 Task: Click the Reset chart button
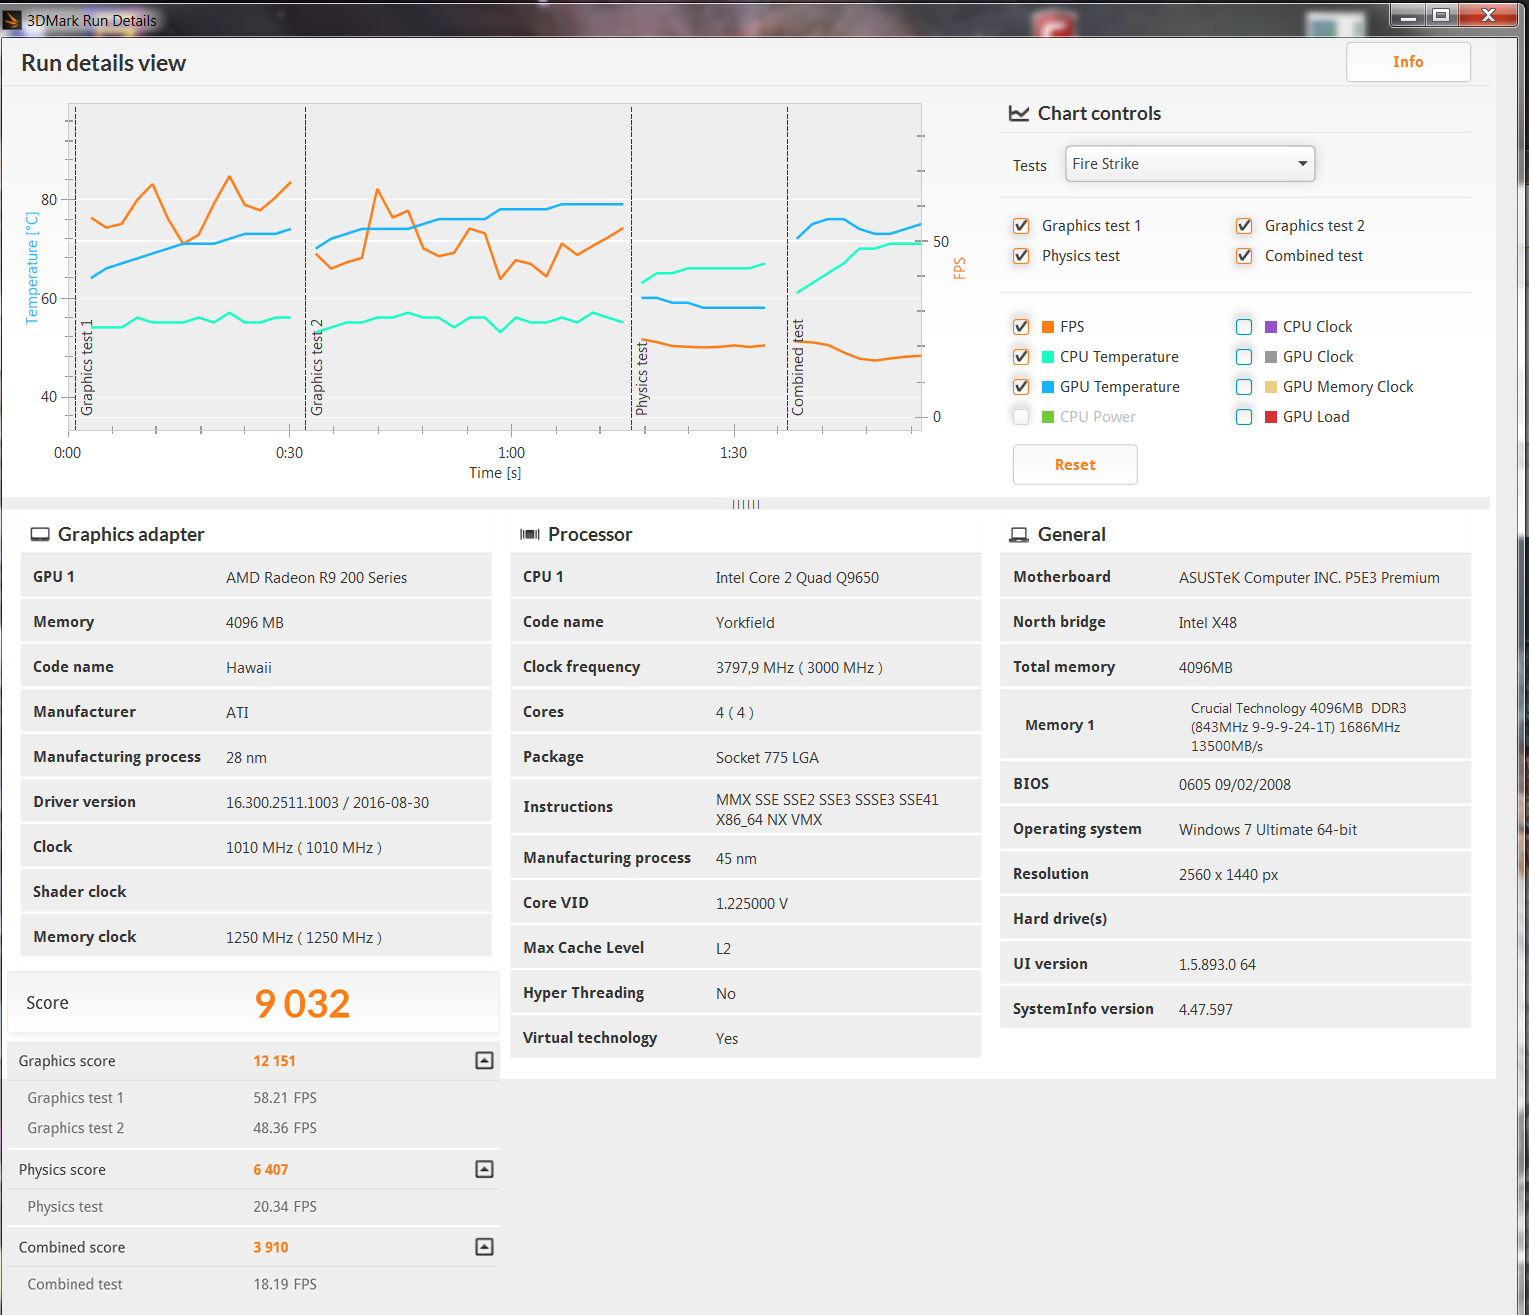point(1075,465)
